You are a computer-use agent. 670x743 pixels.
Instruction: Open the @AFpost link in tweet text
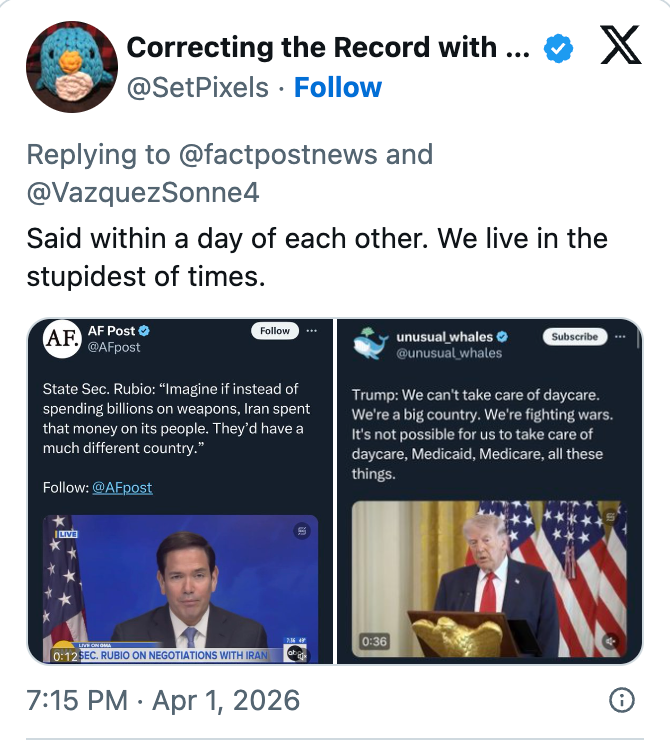tap(122, 487)
